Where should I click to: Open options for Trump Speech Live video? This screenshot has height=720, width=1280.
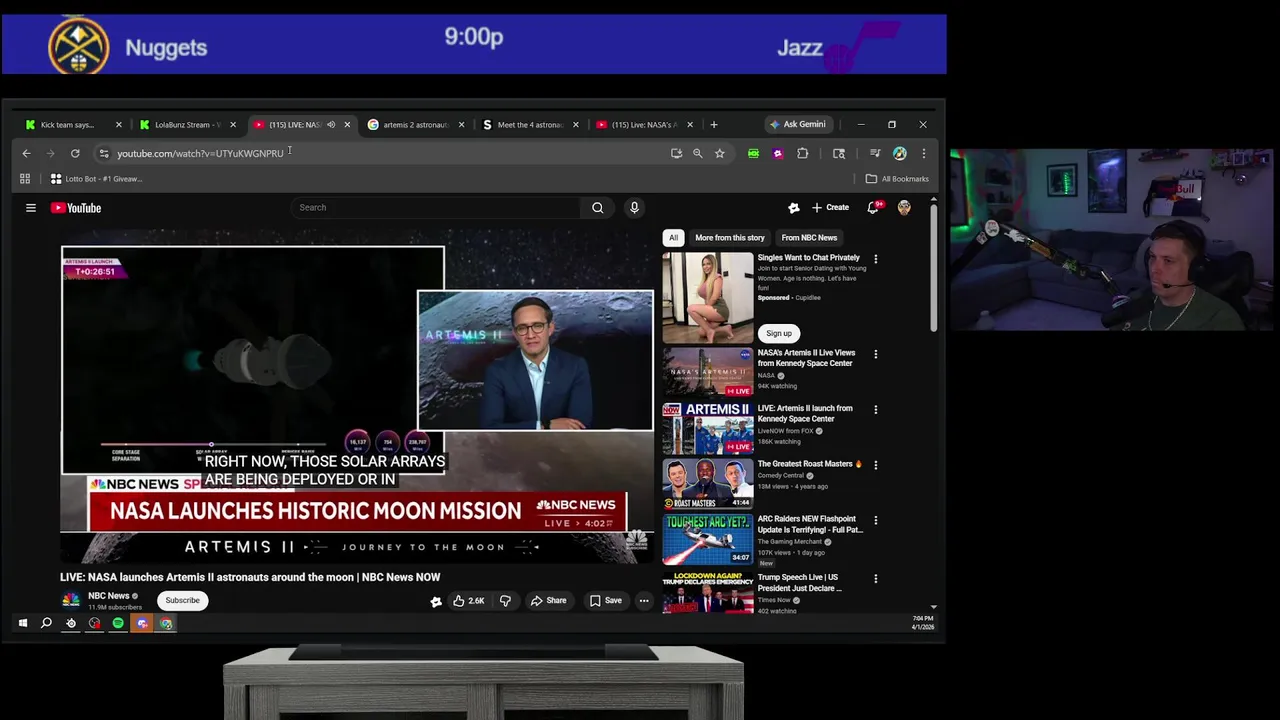[x=876, y=578]
